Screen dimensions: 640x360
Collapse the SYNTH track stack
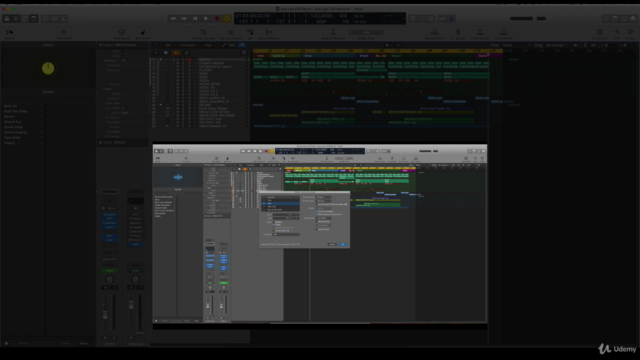(160, 60)
